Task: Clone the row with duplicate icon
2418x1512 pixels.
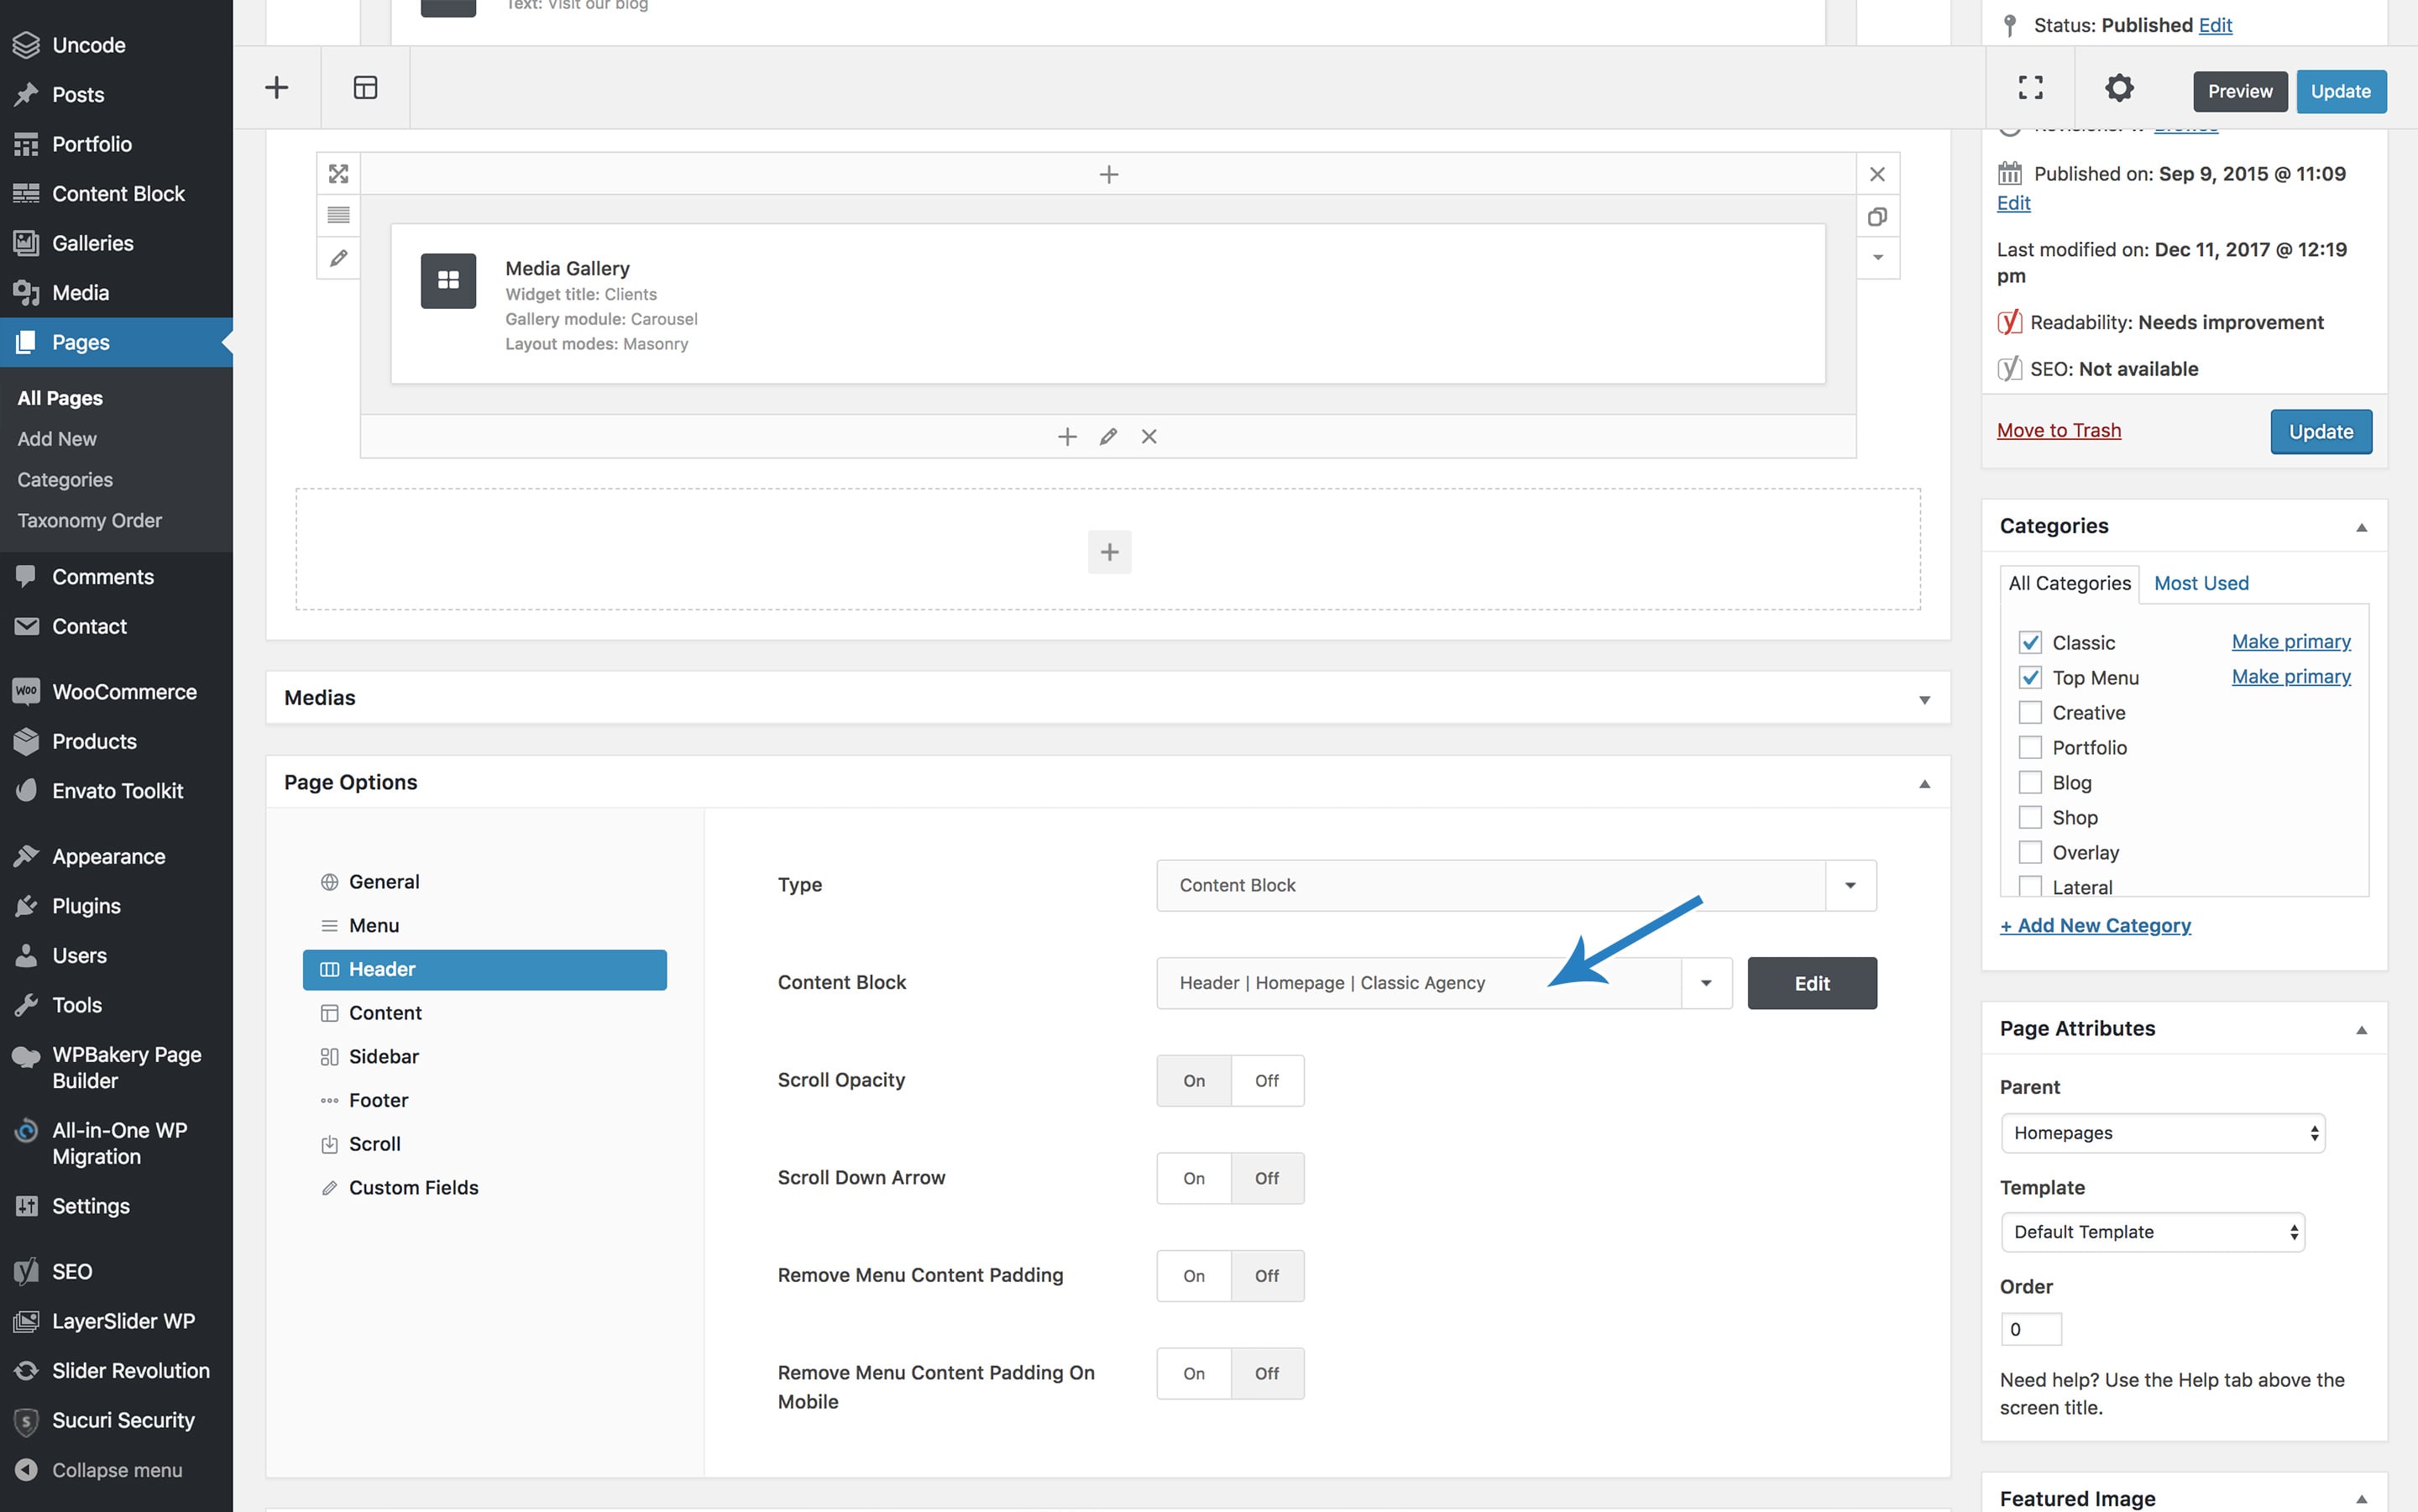Action: [1877, 217]
